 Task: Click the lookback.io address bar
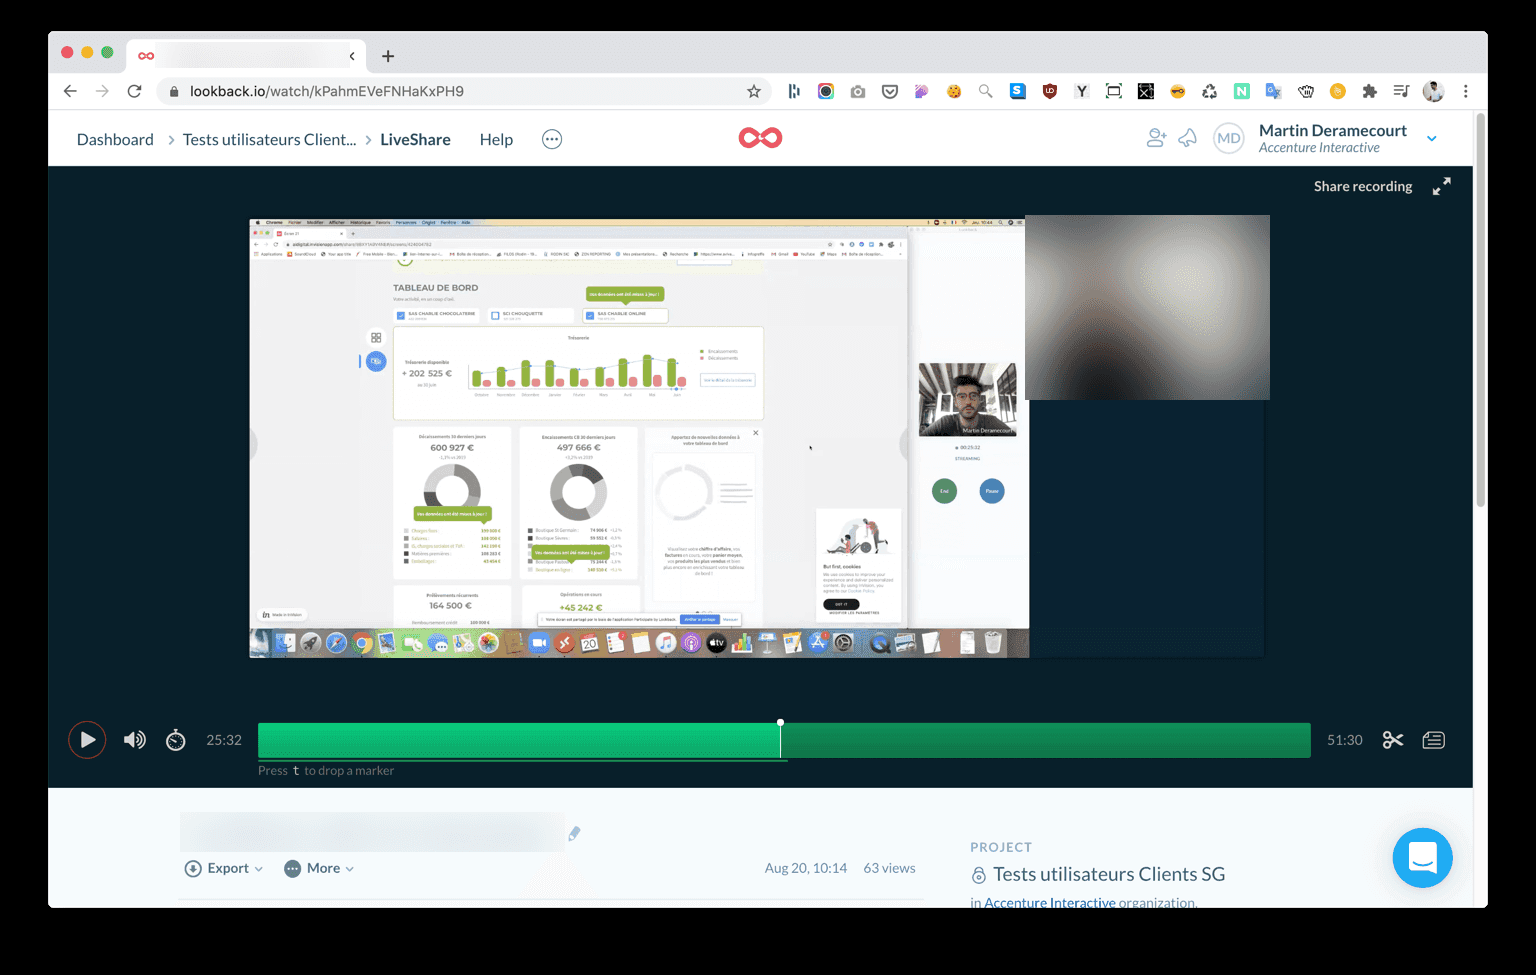coord(464,91)
